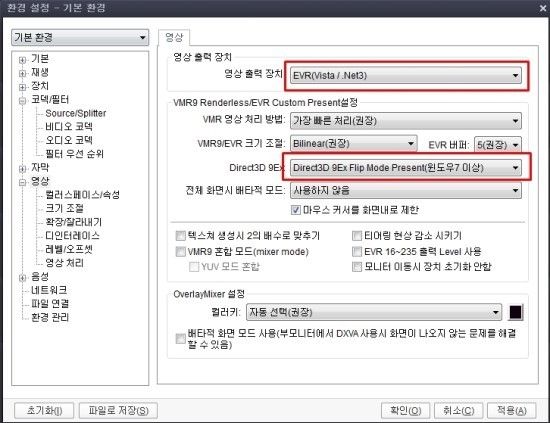Enable VMR9 혼합 모드 (mixer mode)
Viewport: 550px width, 423px height.
(x=180, y=251)
